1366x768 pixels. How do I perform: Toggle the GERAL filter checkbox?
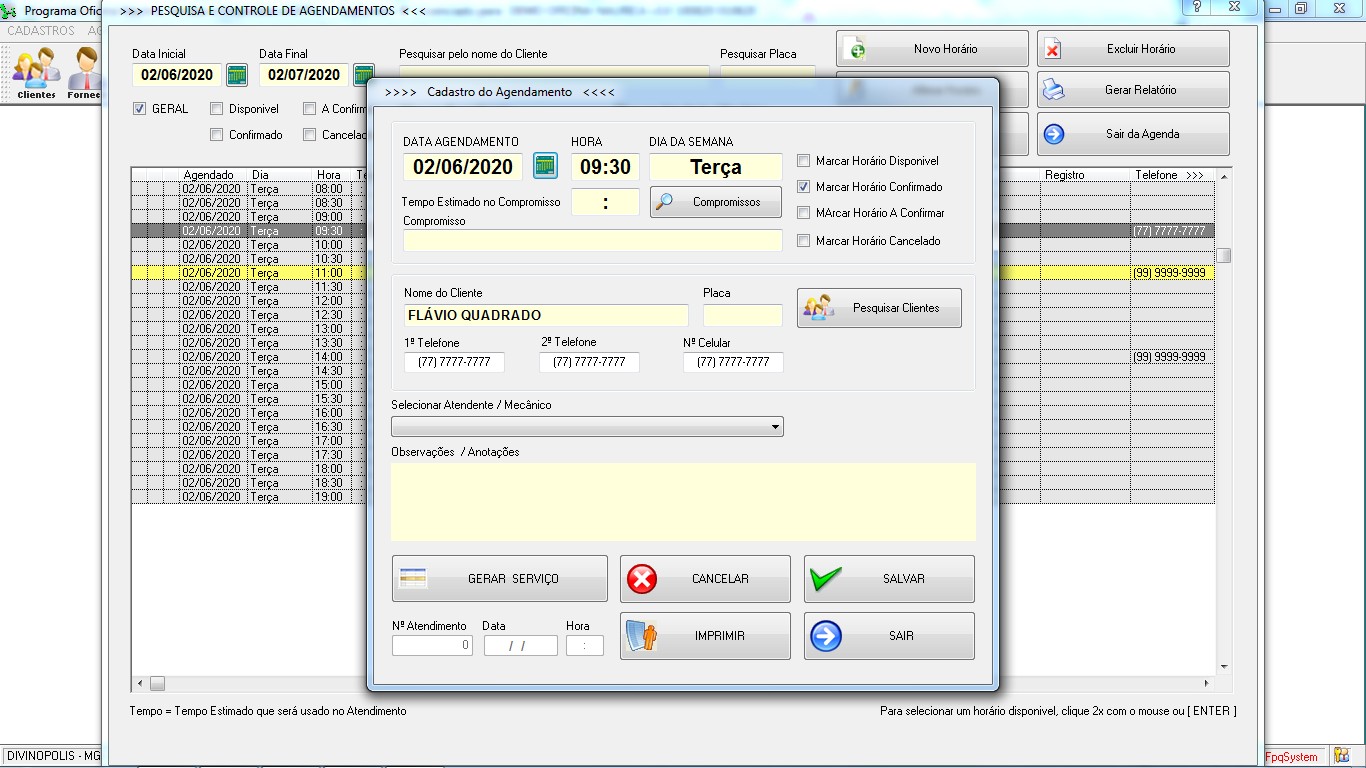click(140, 109)
